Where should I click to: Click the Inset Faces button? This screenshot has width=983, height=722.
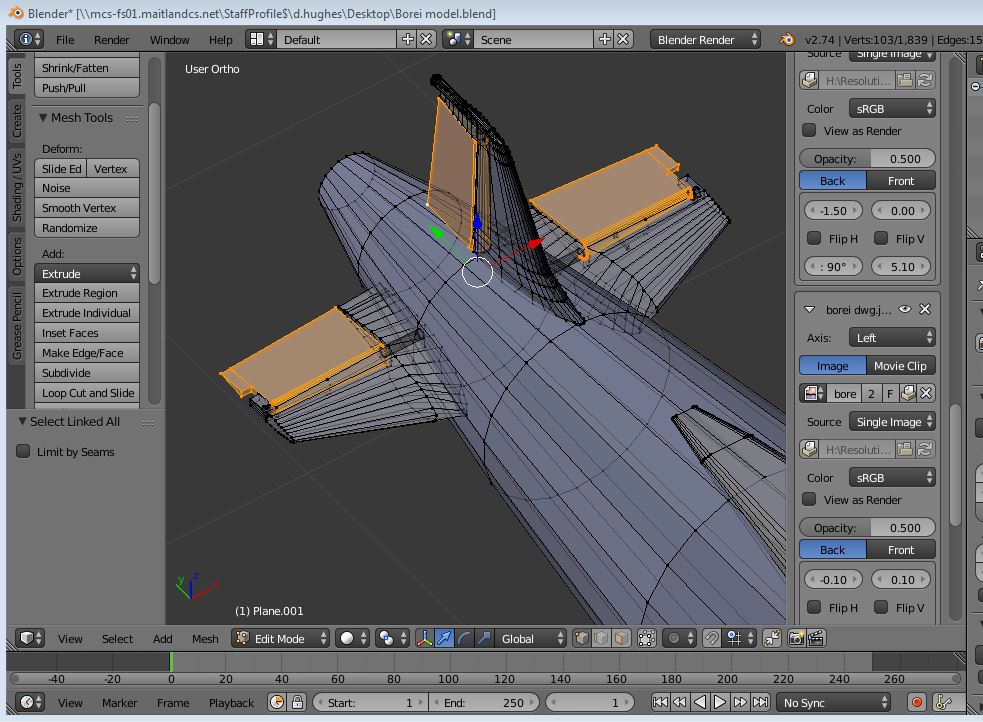pos(87,333)
